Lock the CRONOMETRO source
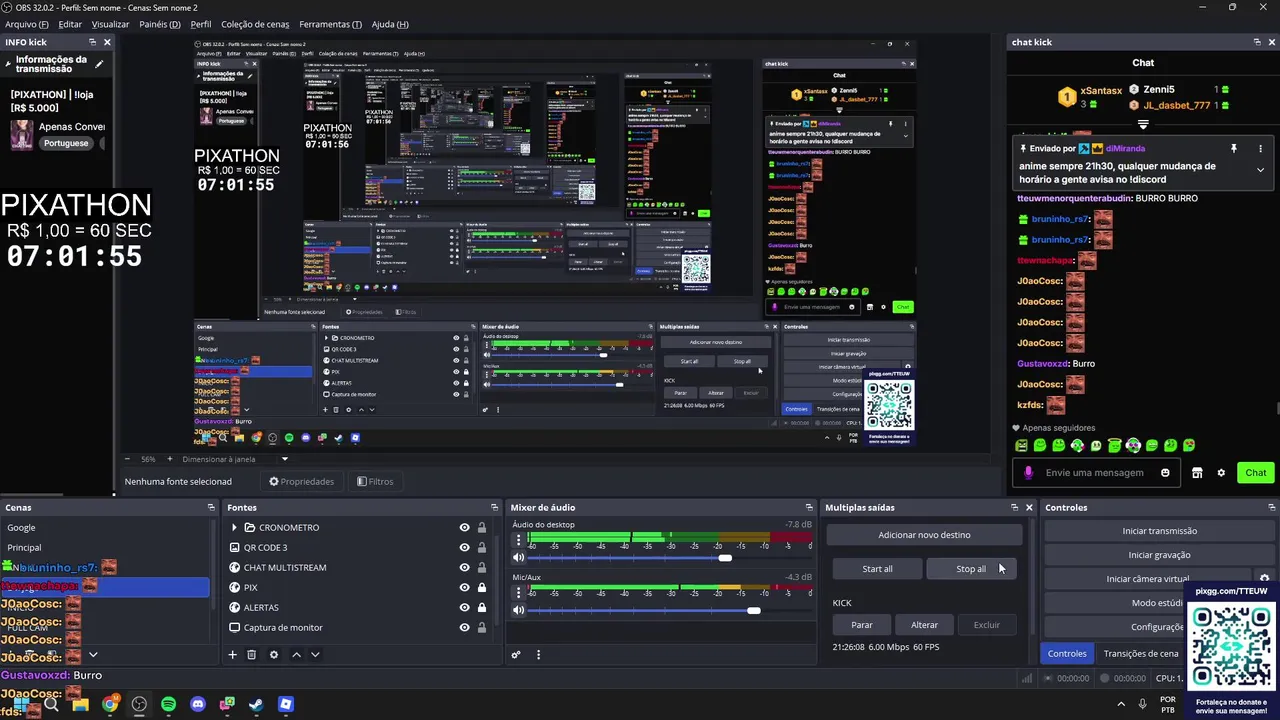This screenshot has width=1280, height=720. (x=482, y=528)
